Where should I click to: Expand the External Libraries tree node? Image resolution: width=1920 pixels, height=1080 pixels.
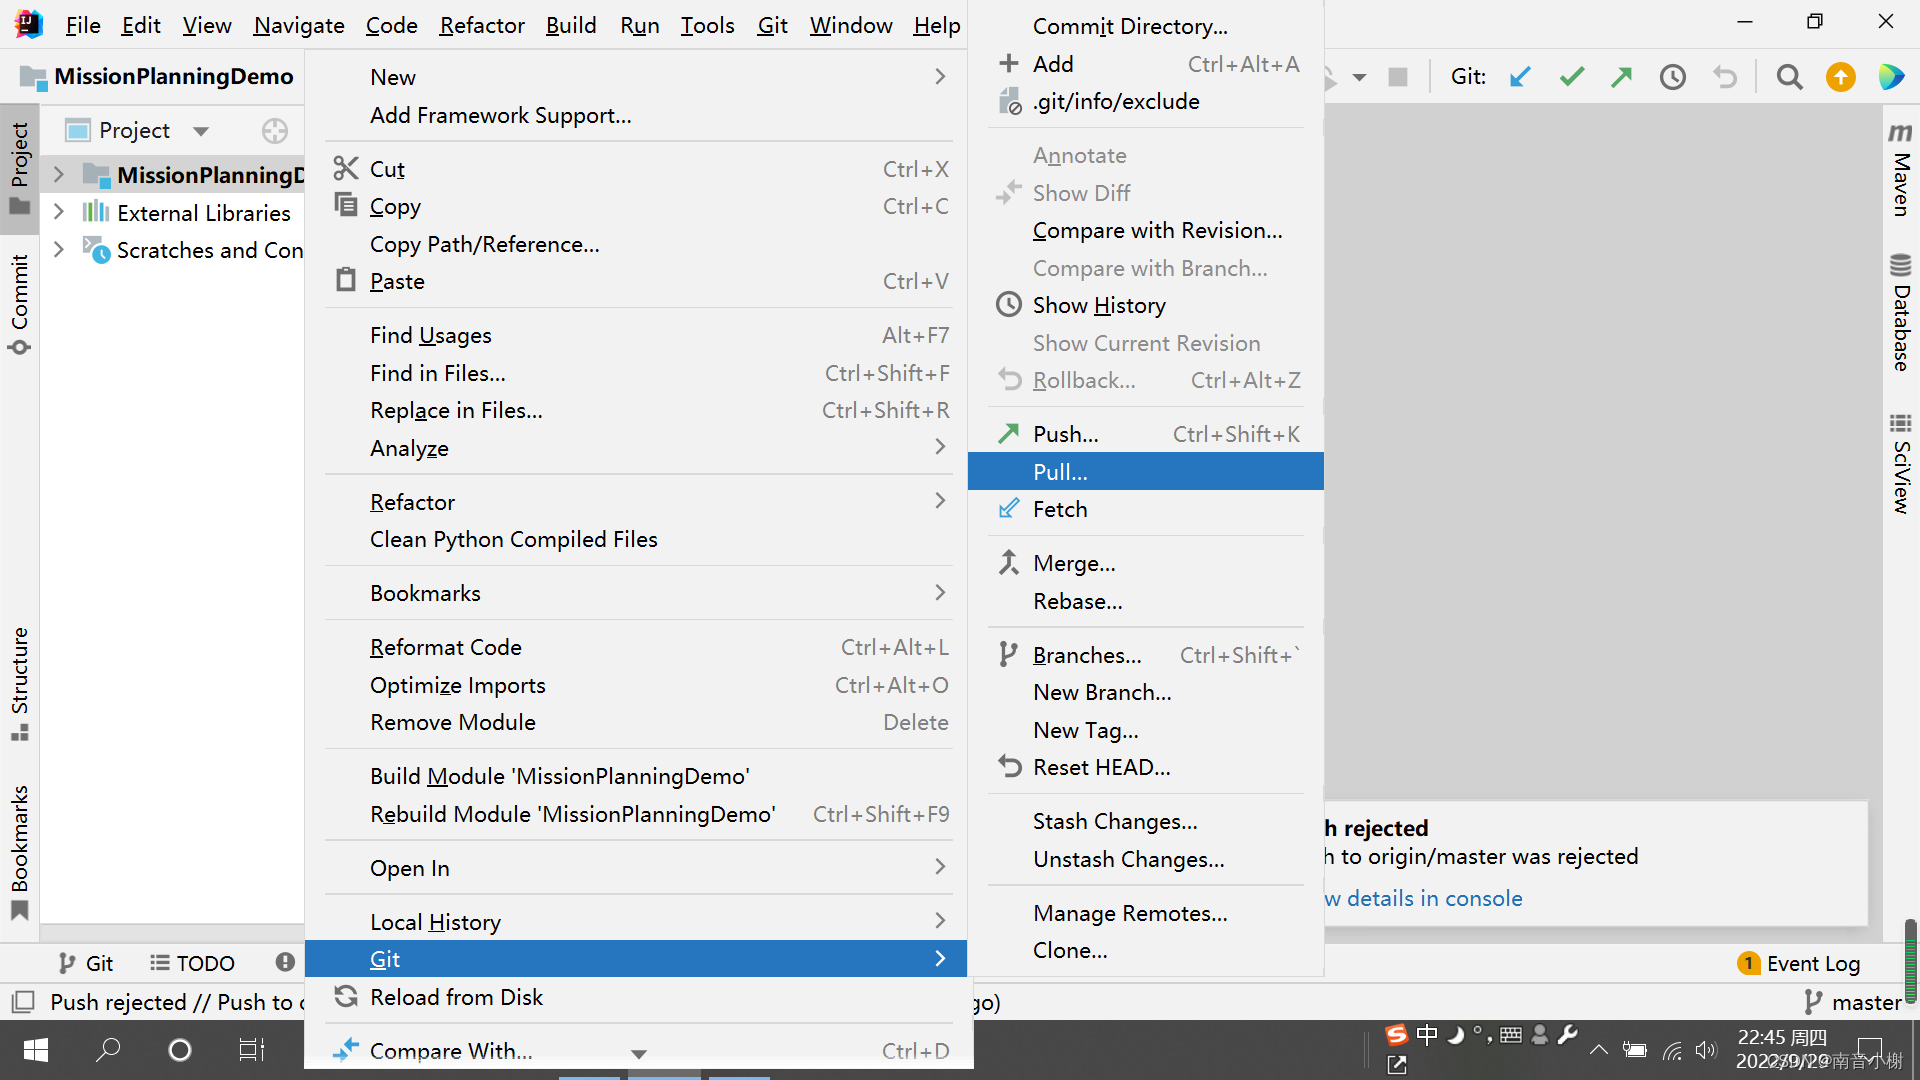pyautogui.click(x=58, y=212)
